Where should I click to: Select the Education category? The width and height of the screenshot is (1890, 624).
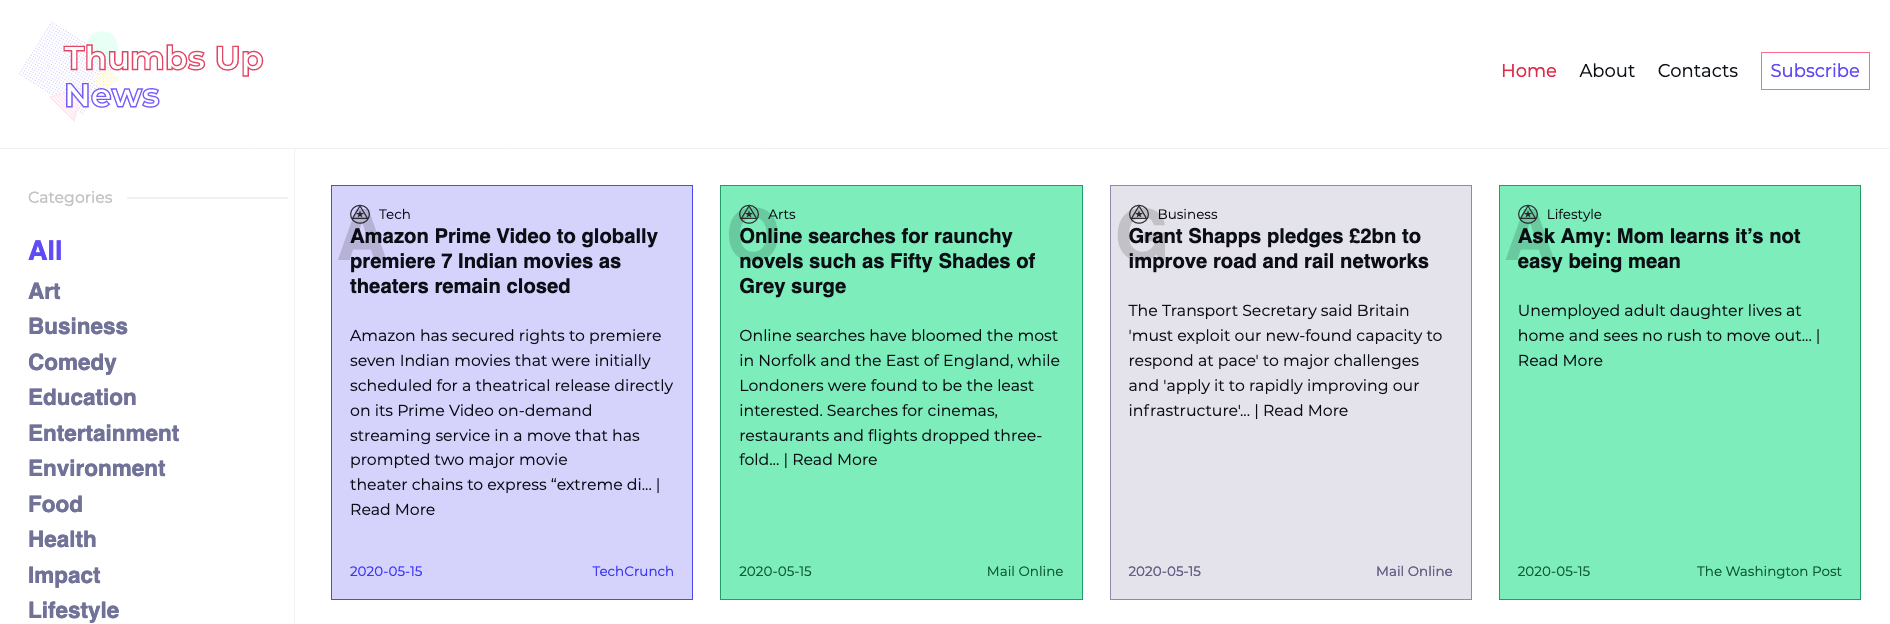[82, 397]
